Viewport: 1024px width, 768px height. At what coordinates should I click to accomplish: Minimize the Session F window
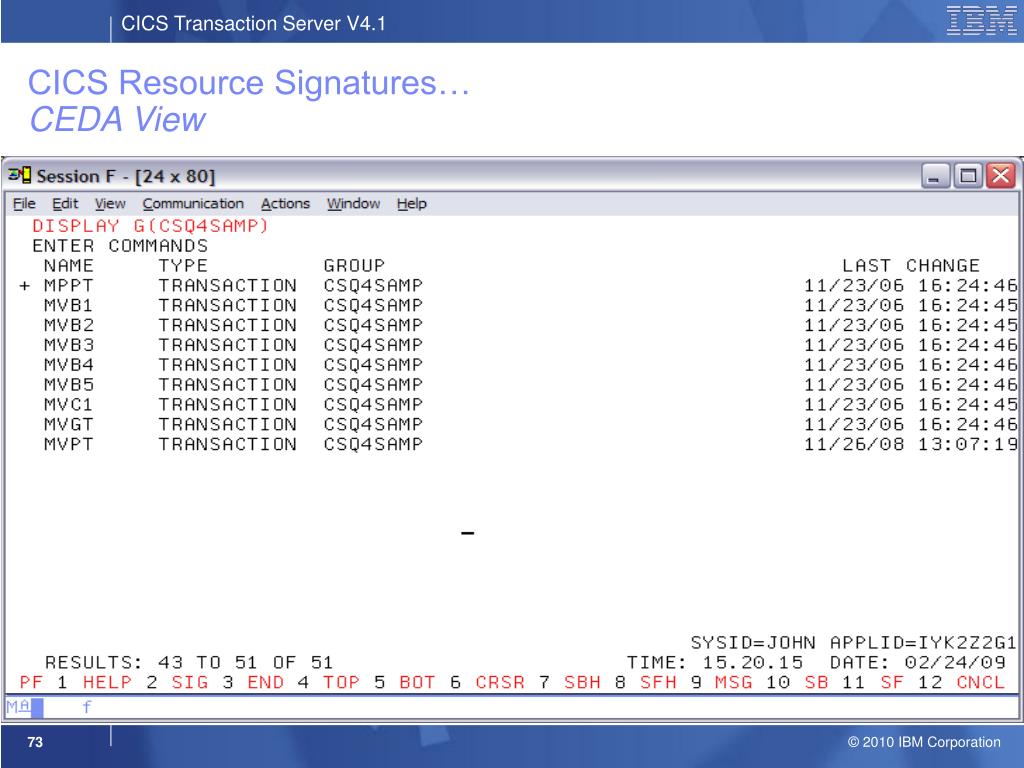(935, 176)
